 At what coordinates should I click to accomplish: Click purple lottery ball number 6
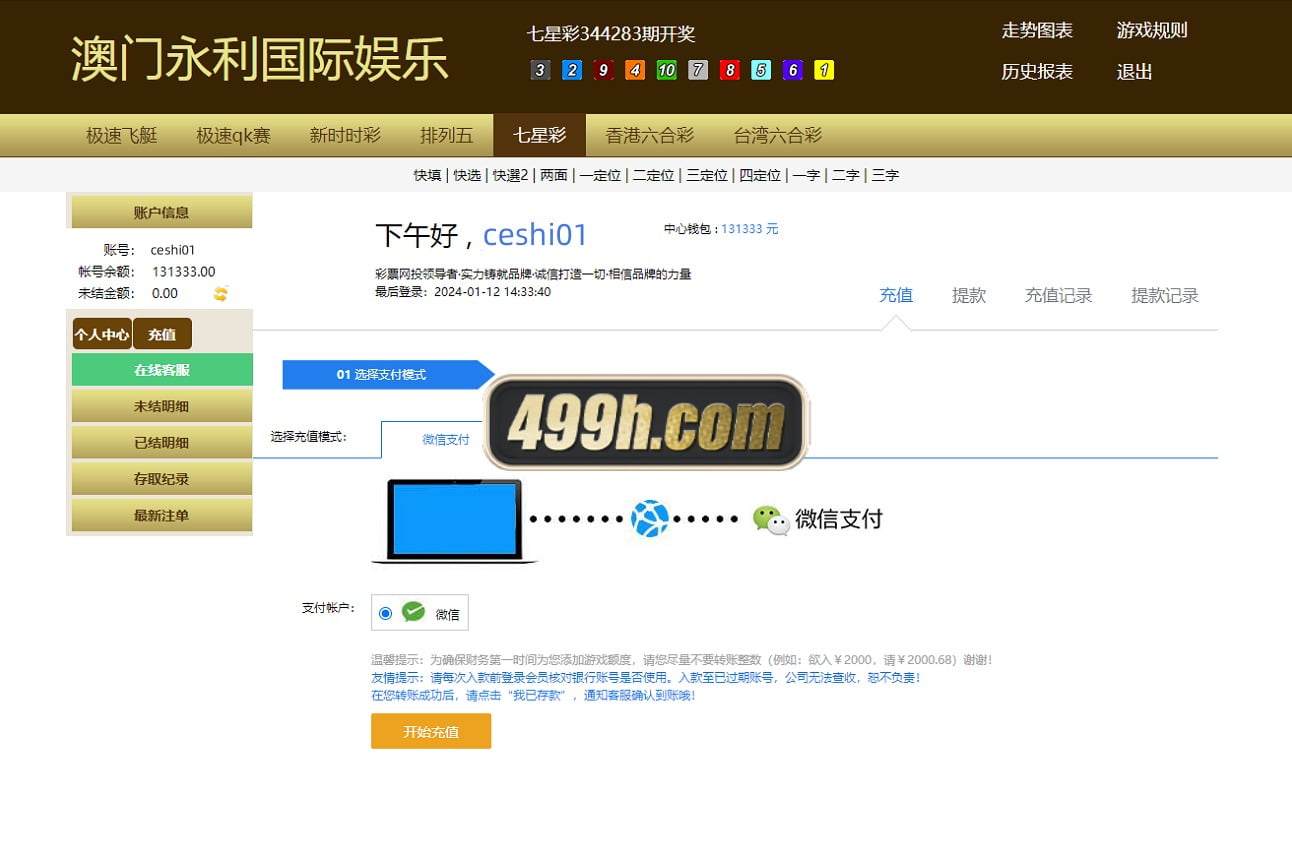click(792, 70)
